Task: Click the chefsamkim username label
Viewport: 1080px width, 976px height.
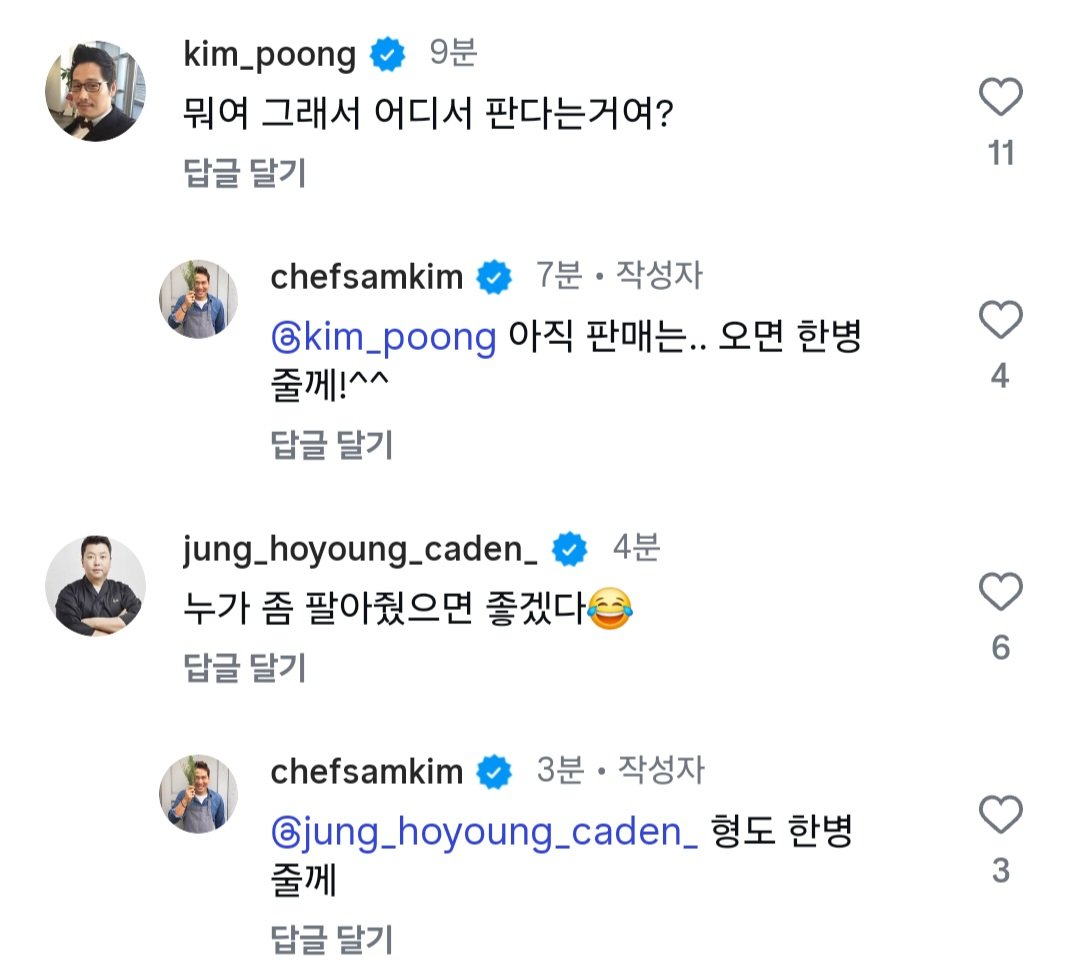Action: 364,277
